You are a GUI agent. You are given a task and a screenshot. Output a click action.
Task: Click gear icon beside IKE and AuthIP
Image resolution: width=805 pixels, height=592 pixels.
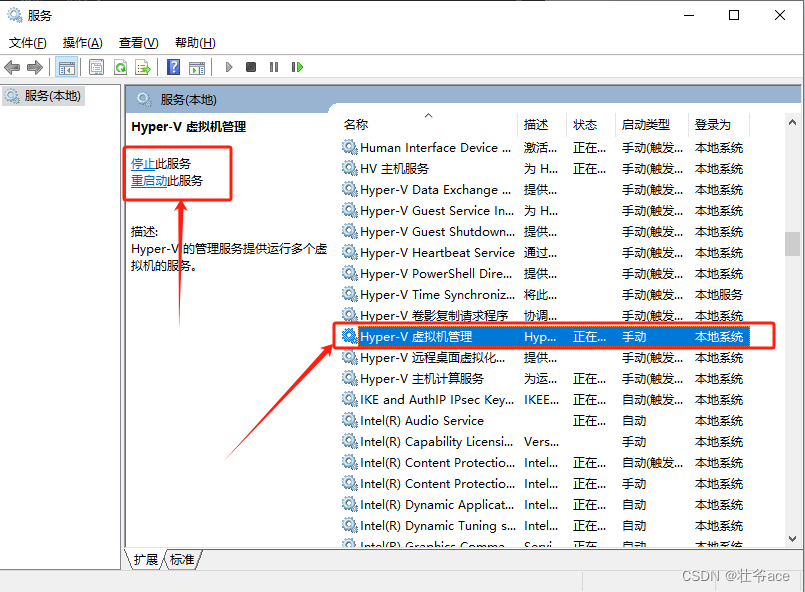[x=350, y=399]
